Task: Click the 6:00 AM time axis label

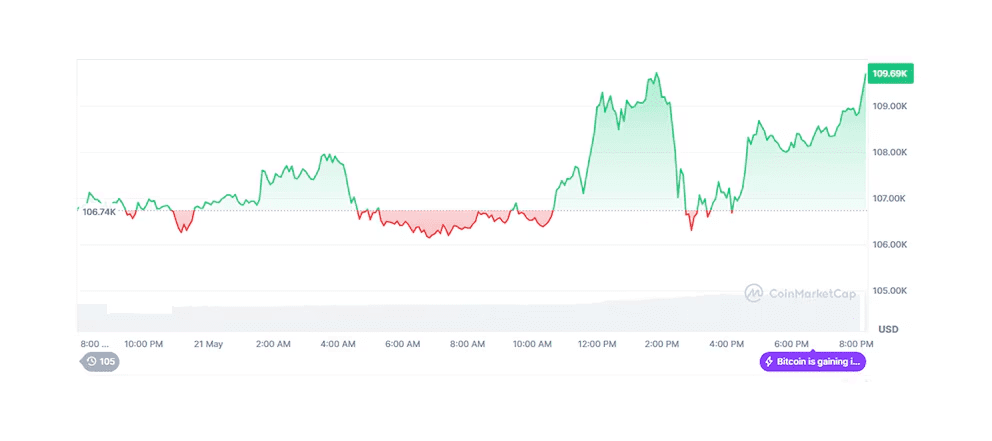Action: [402, 344]
